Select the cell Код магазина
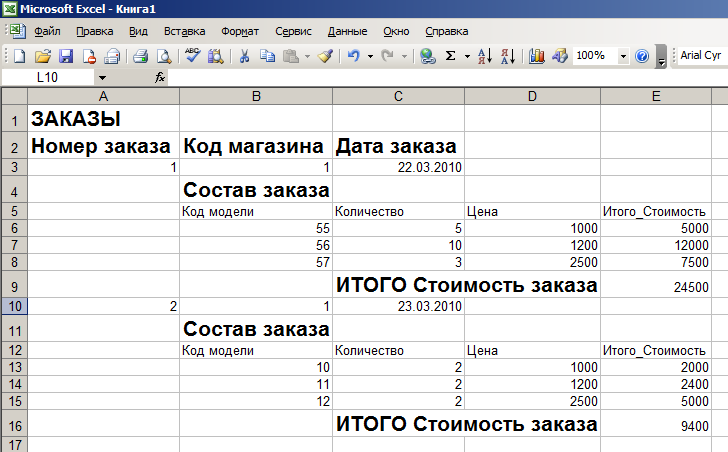The height and width of the screenshot is (452, 728). point(256,146)
